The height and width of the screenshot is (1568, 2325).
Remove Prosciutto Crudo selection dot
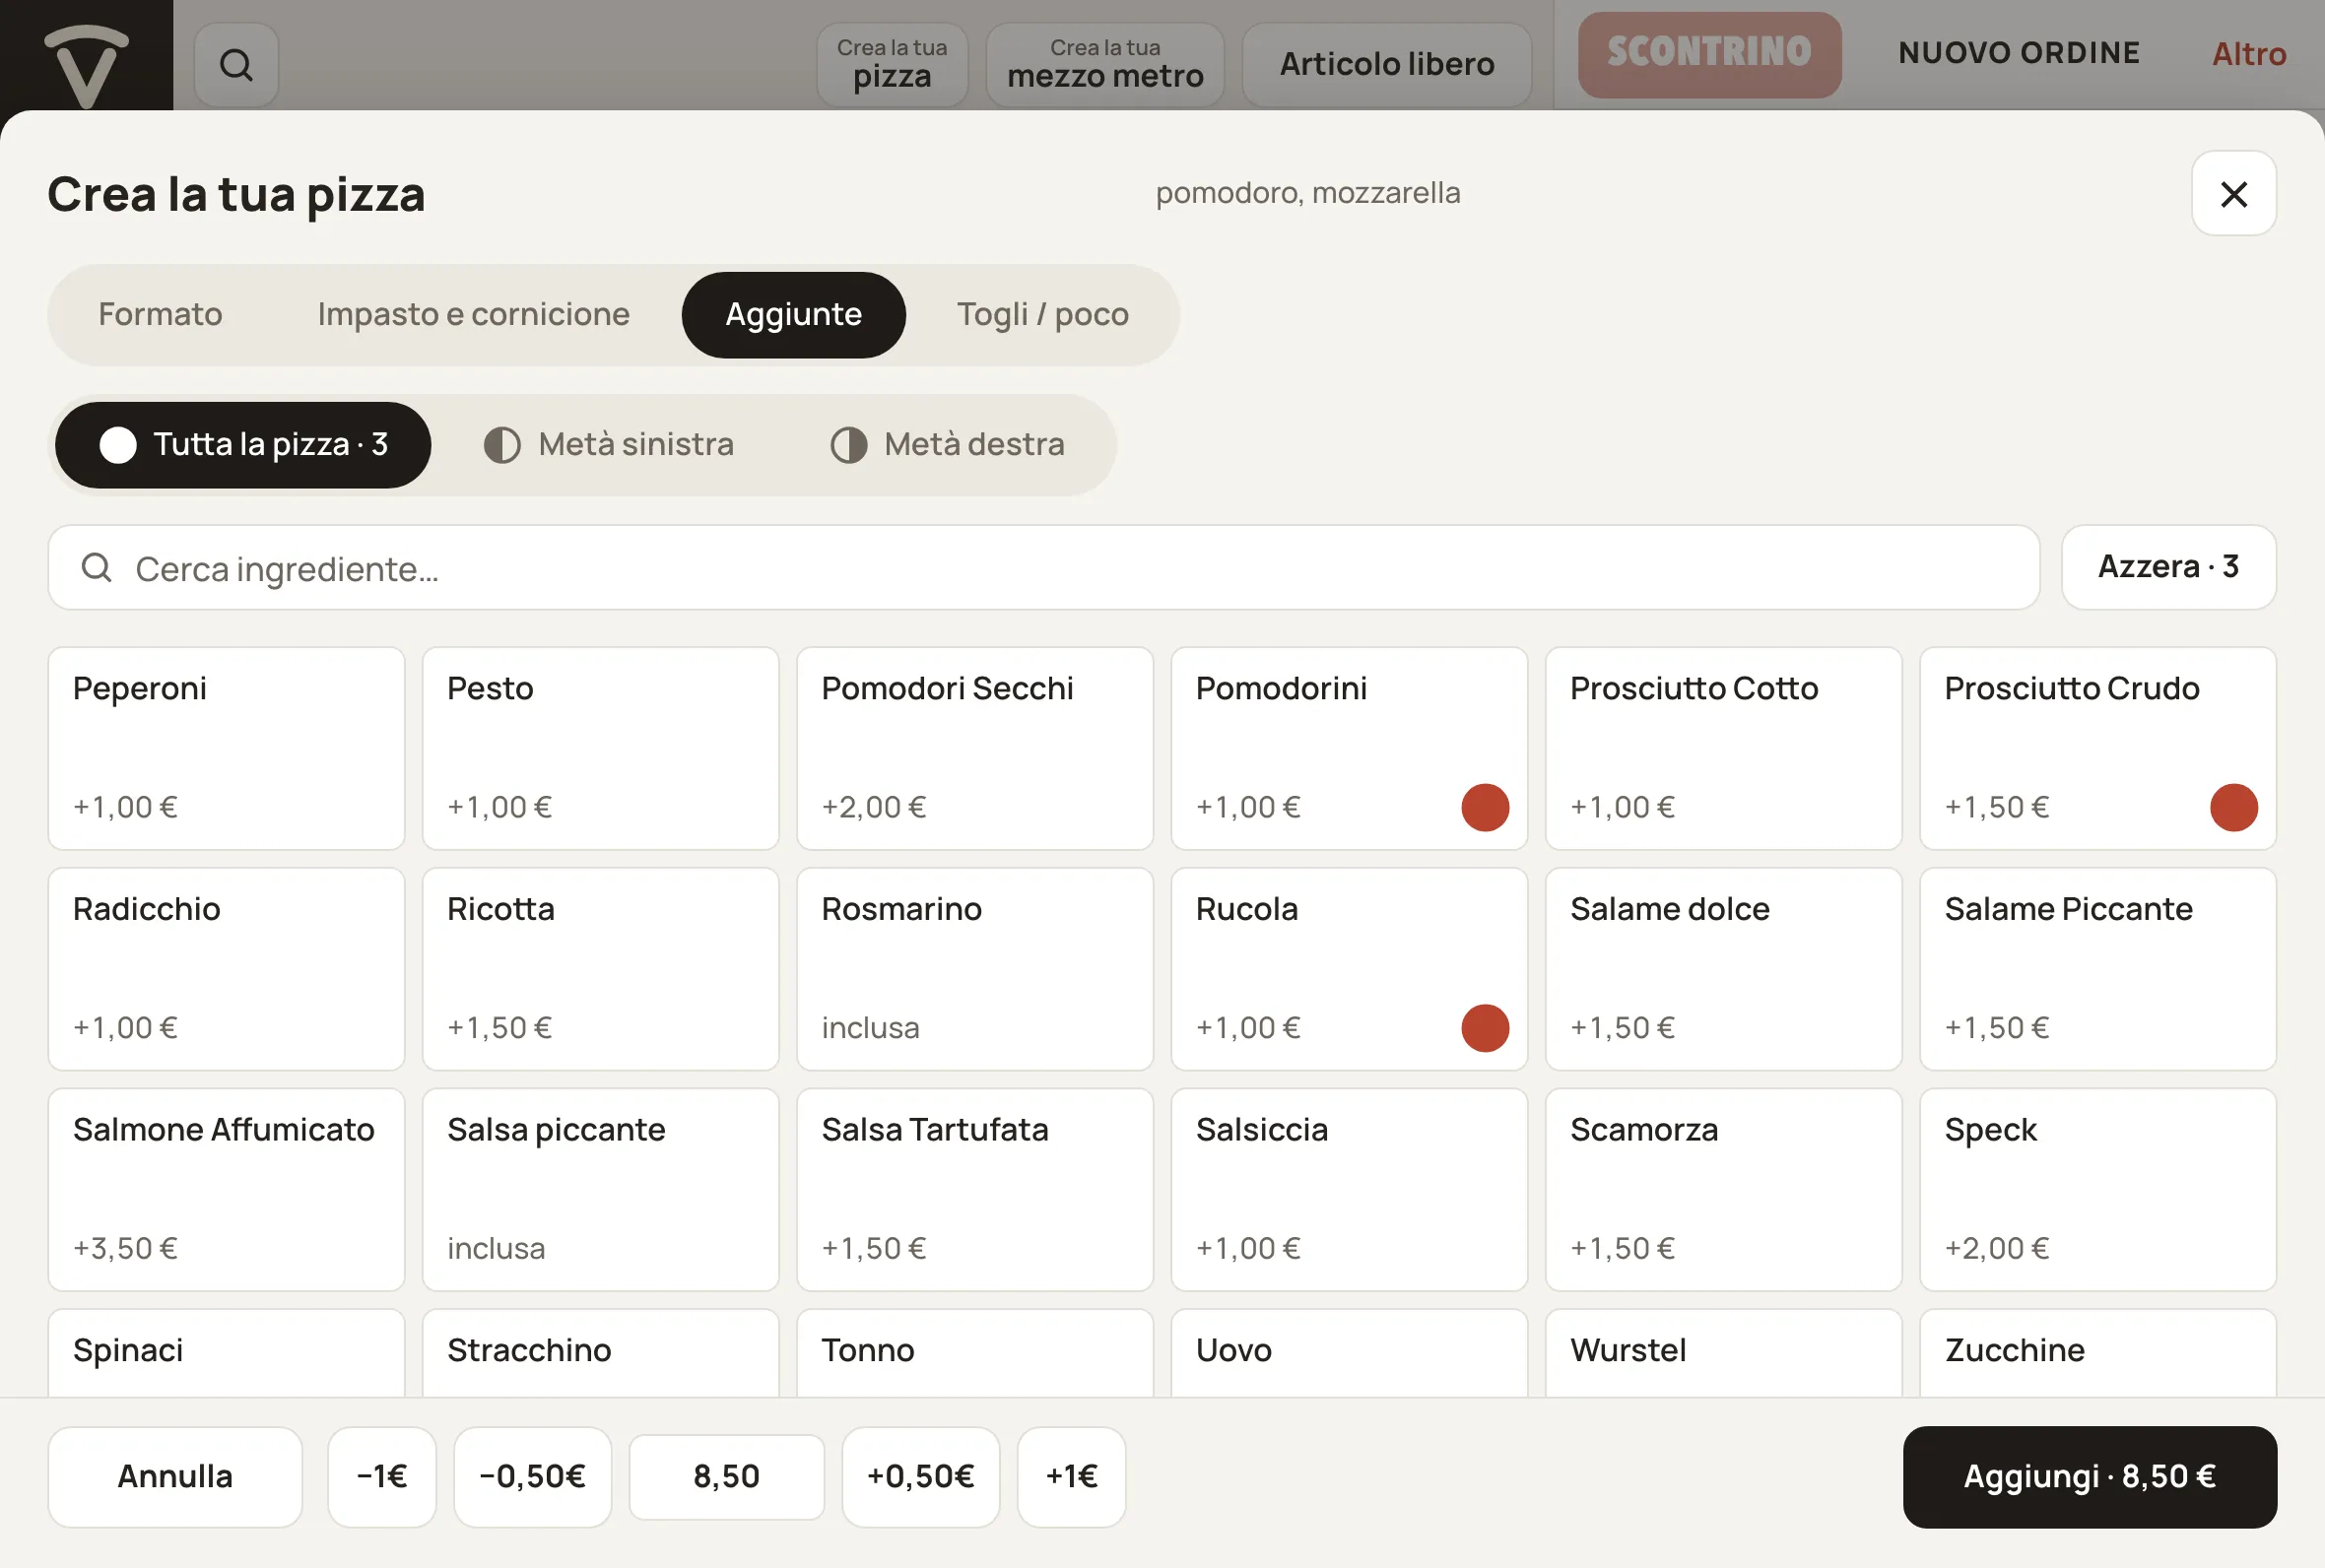pos(2233,807)
